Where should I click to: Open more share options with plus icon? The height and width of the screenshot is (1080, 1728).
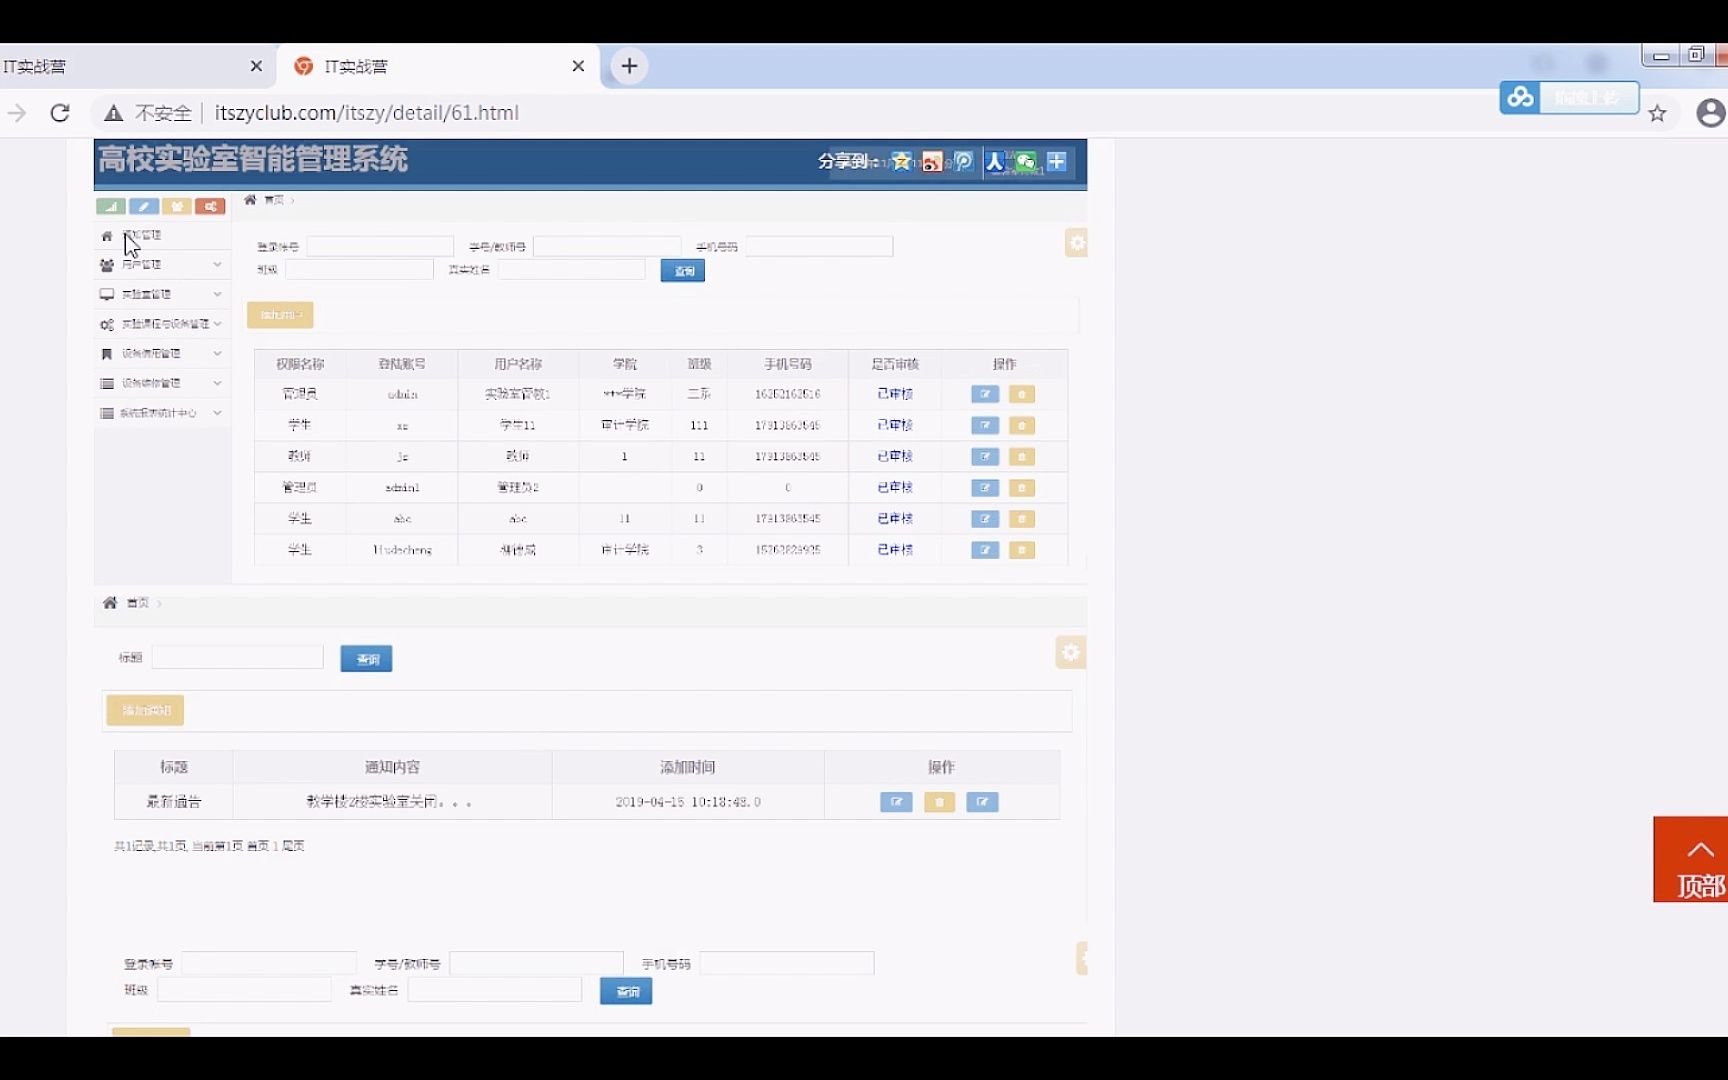point(1056,161)
